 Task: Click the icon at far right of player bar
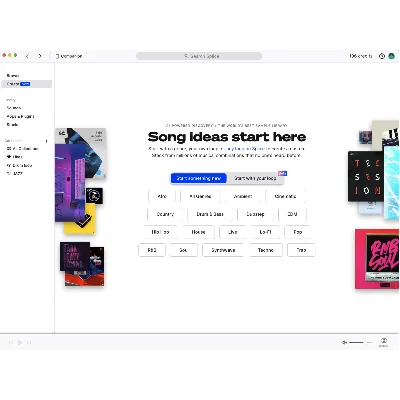[x=384, y=342]
